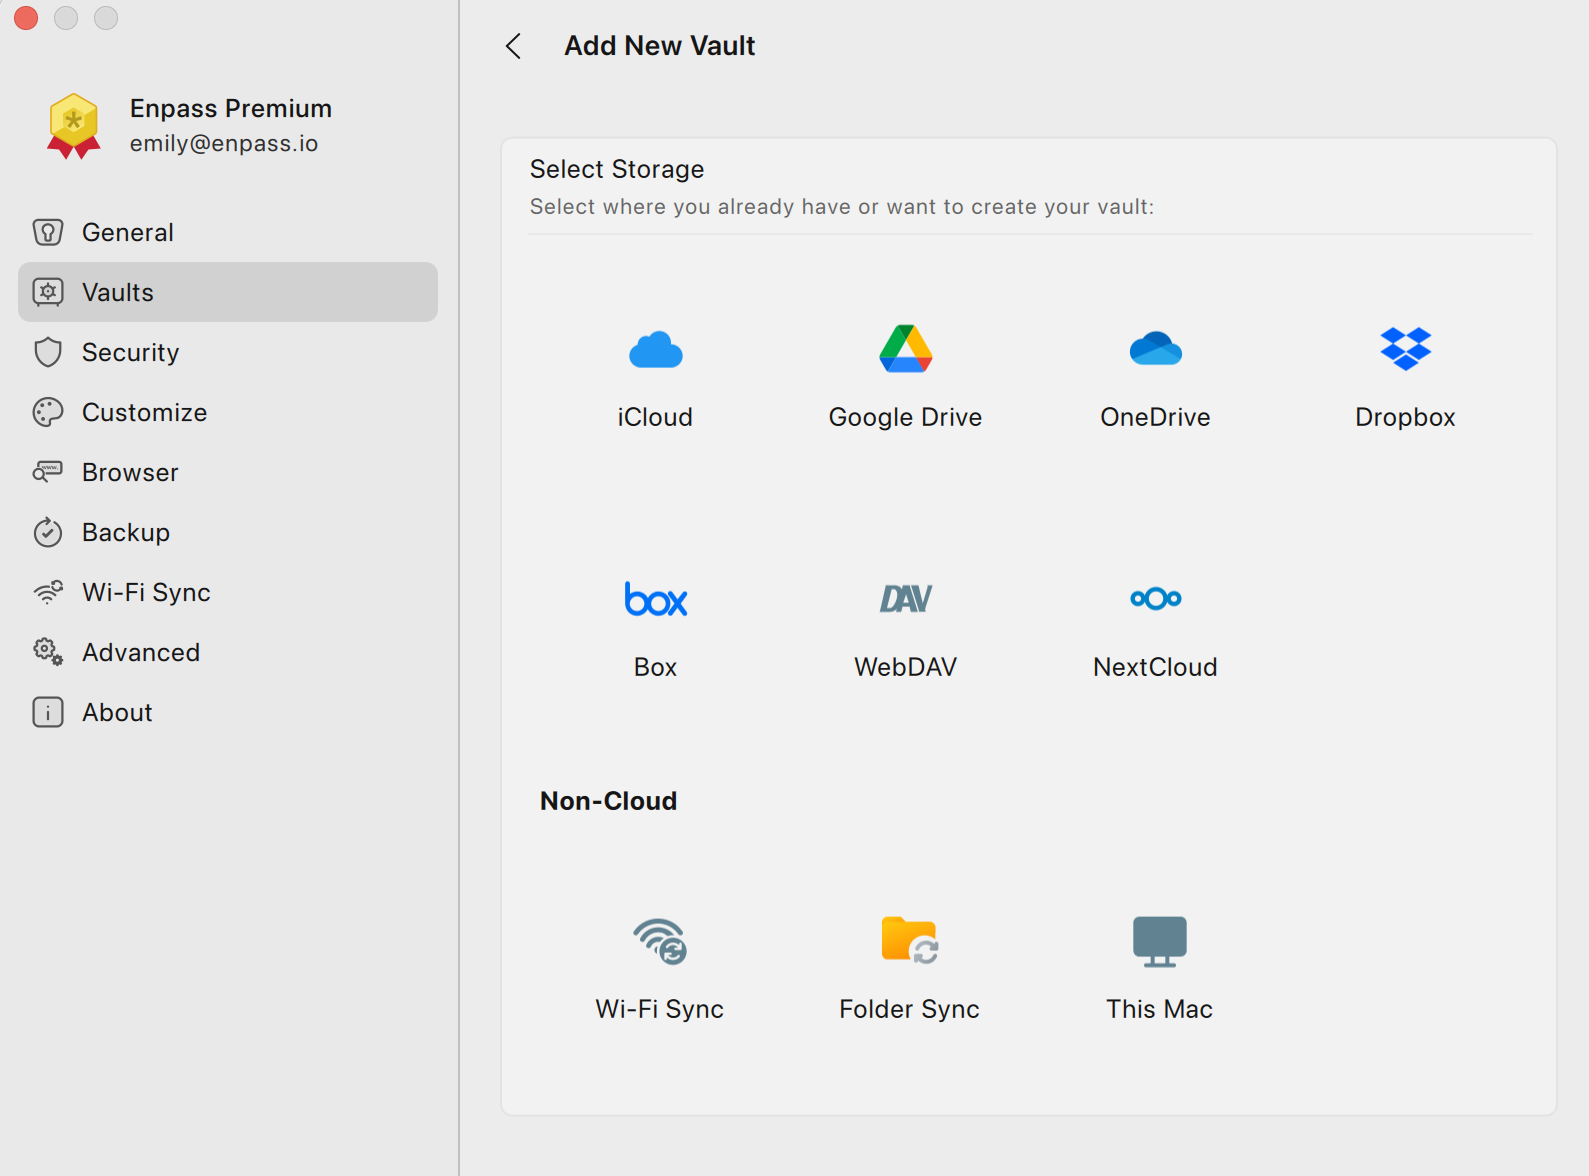Click the Select Storage heading
Image resolution: width=1589 pixels, height=1176 pixels.
click(617, 169)
